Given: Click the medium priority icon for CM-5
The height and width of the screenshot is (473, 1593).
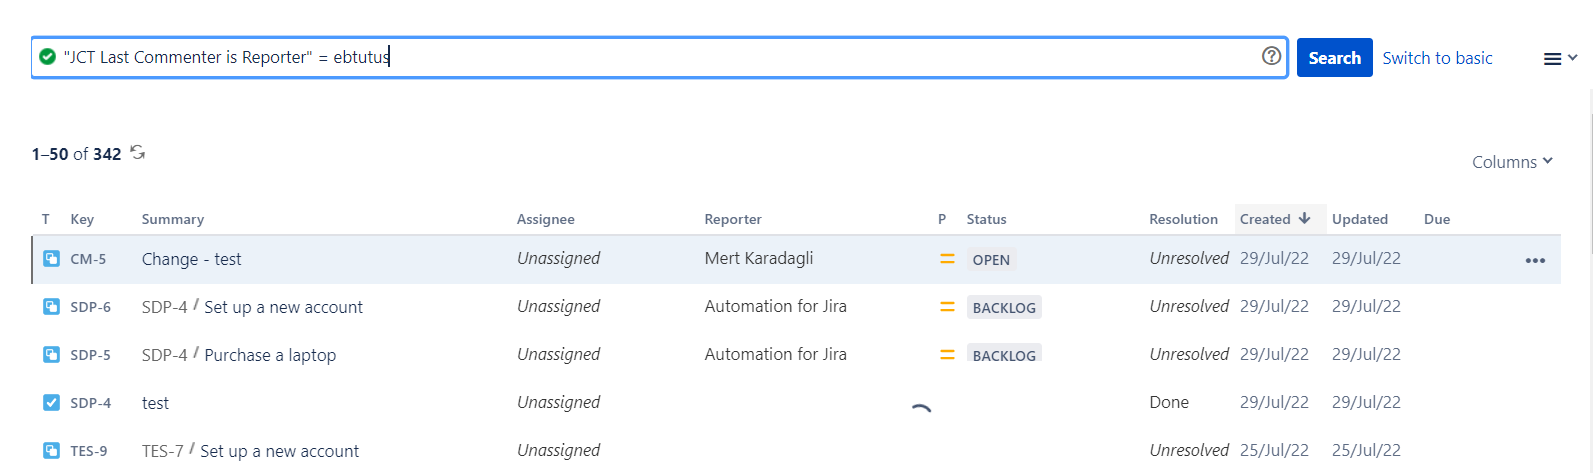Looking at the screenshot, I should tap(947, 259).
